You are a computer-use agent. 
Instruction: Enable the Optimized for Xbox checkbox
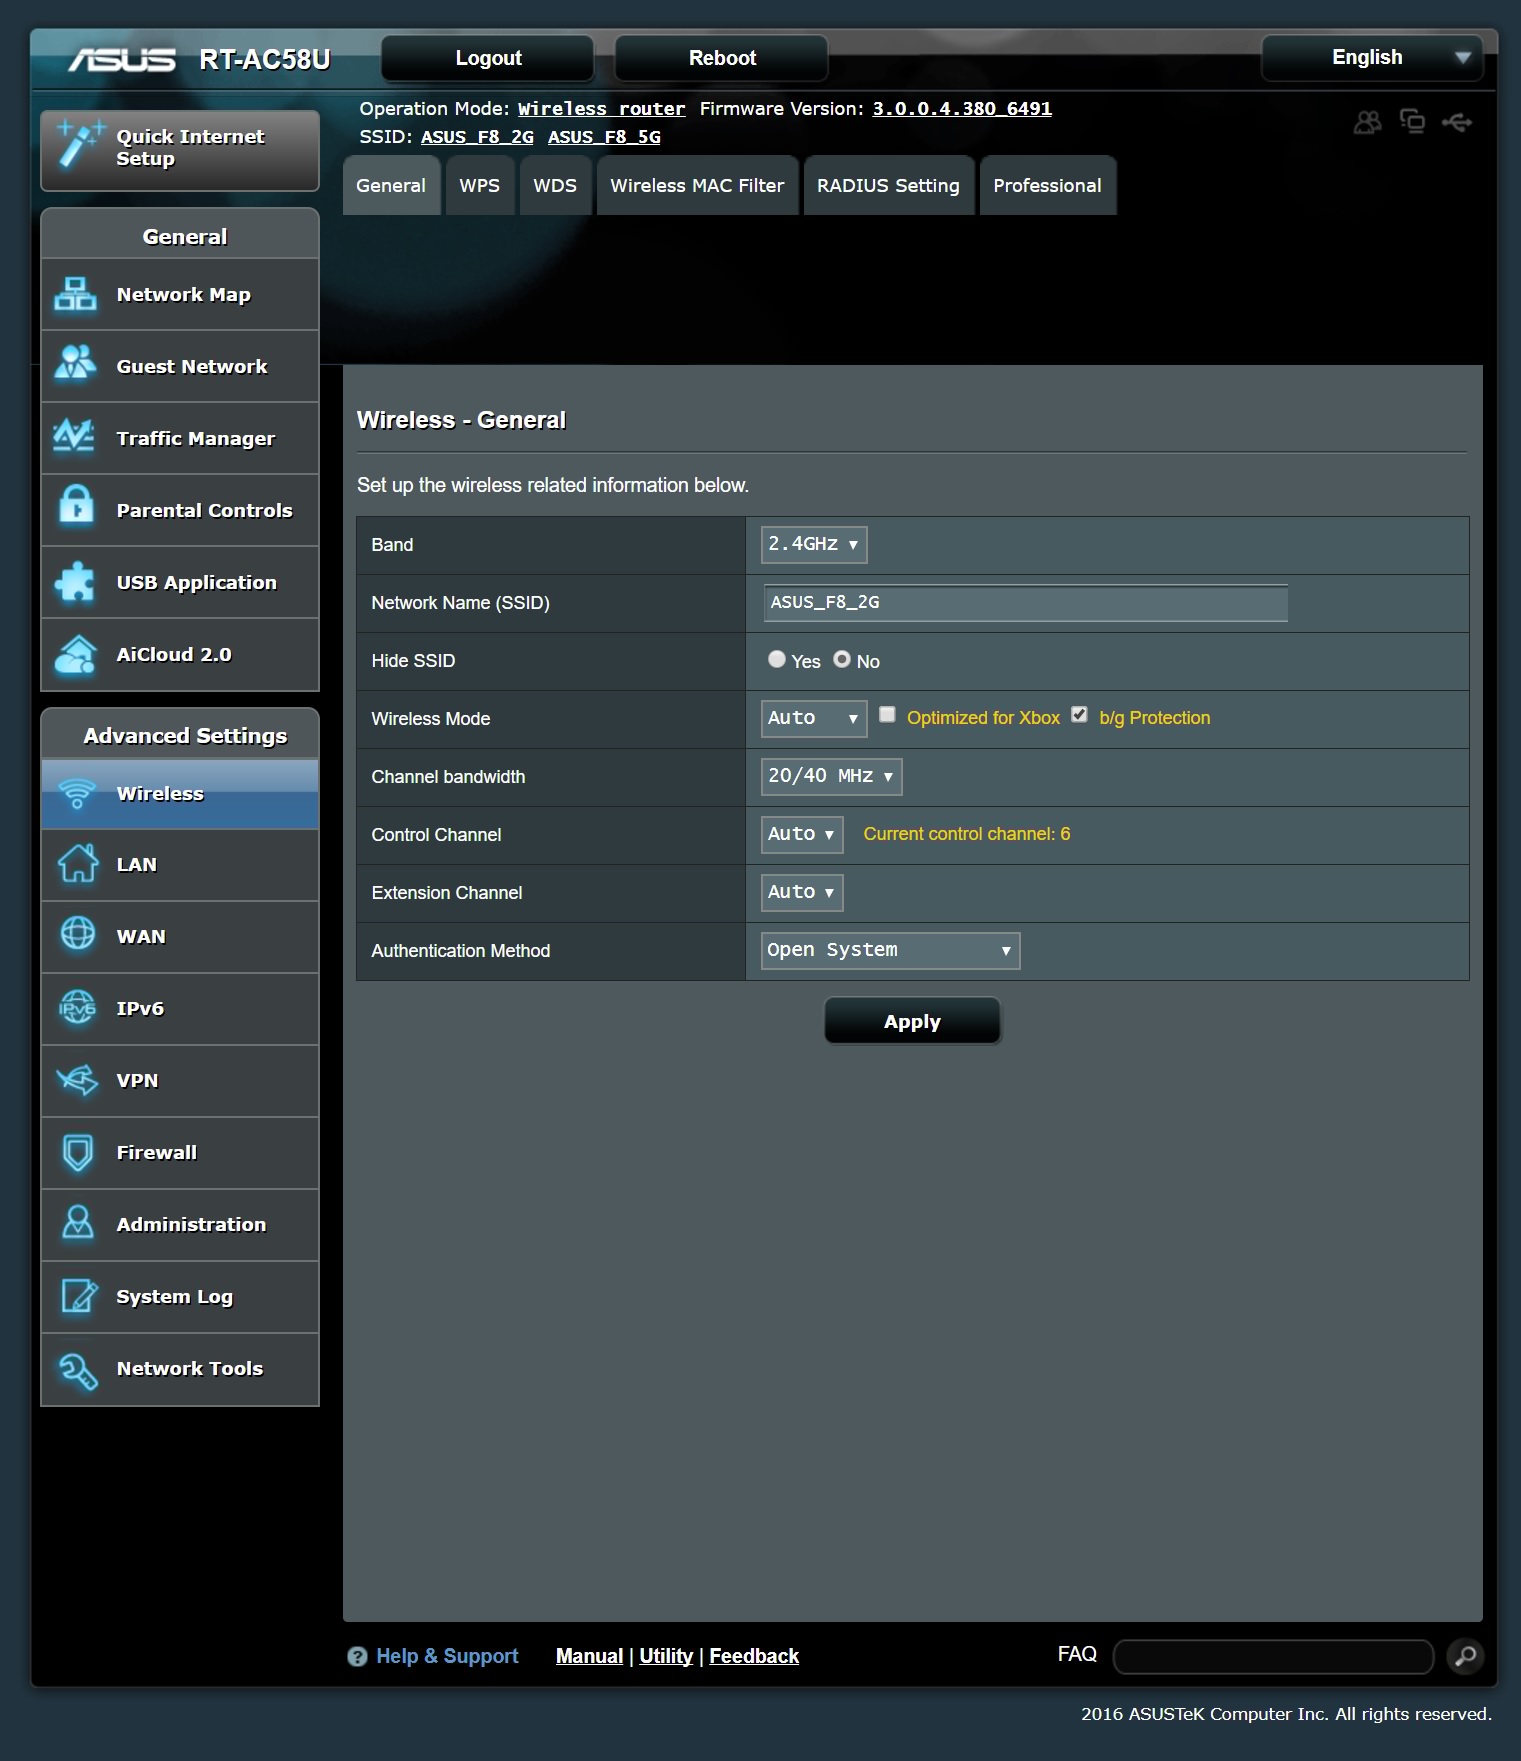coord(887,714)
